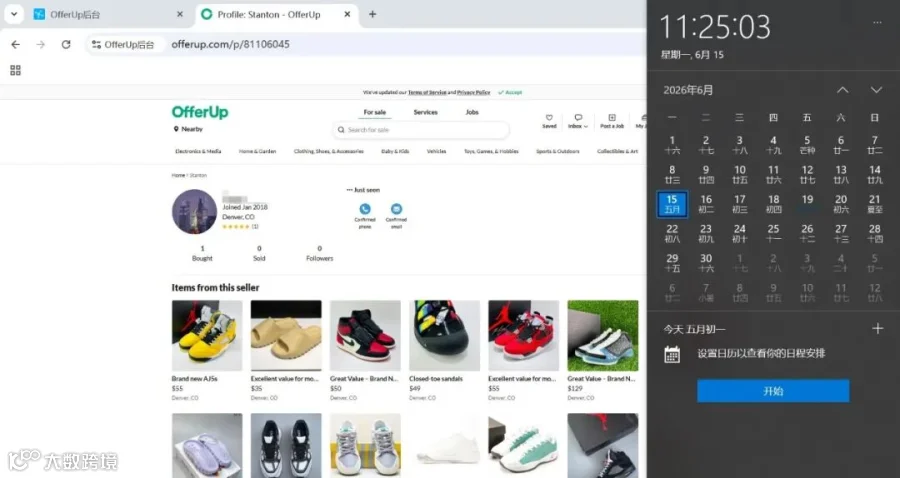Open Baby & Kids category
This screenshot has height=478, width=900.
tap(395, 151)
